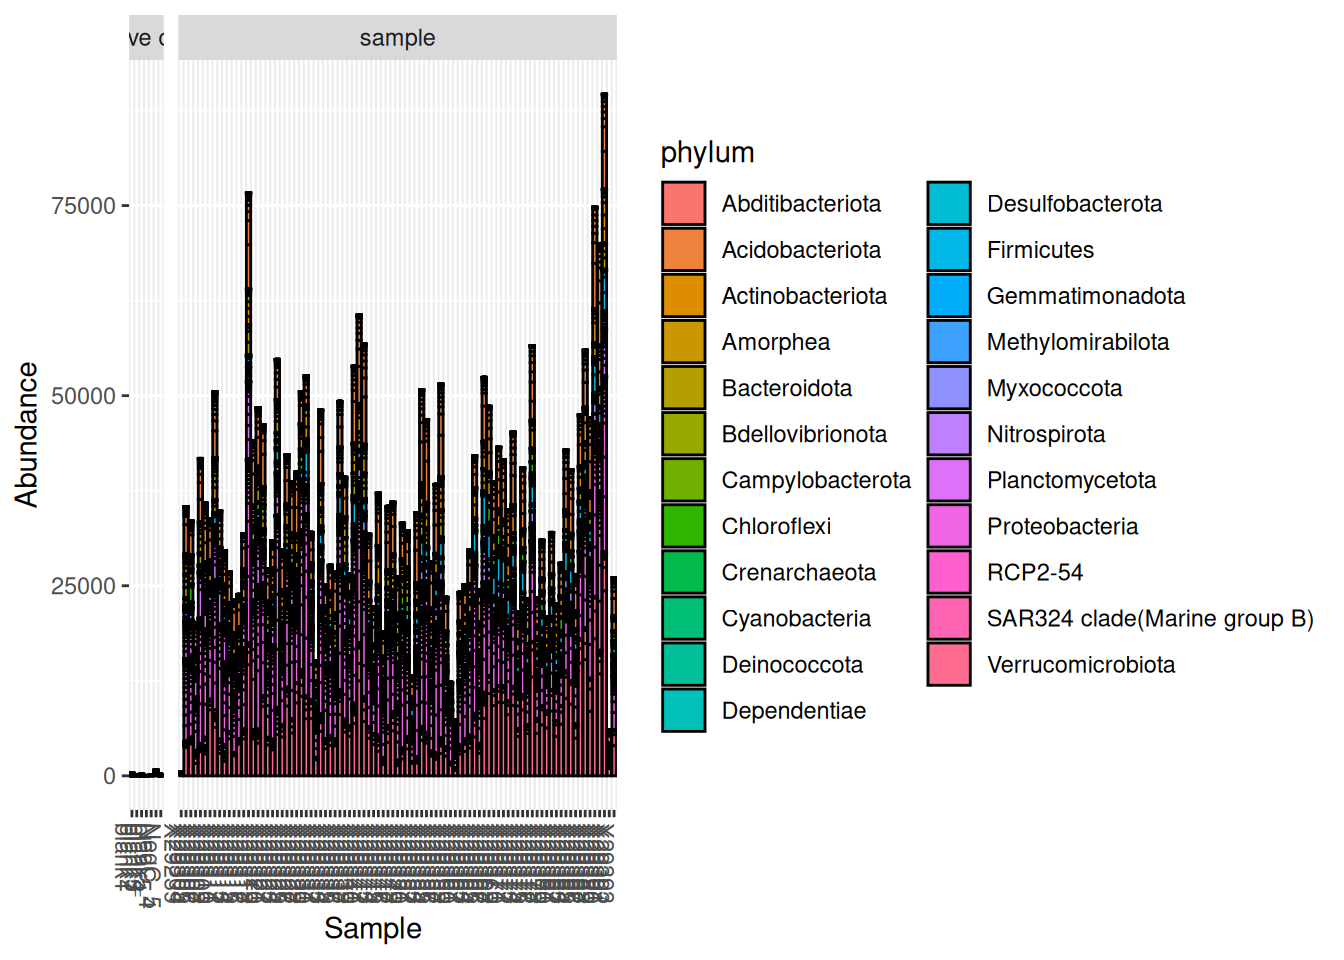Click the Myxococcota purple legend swatch
This screenshot has width=1344, height=960.
tap(948, 388)
